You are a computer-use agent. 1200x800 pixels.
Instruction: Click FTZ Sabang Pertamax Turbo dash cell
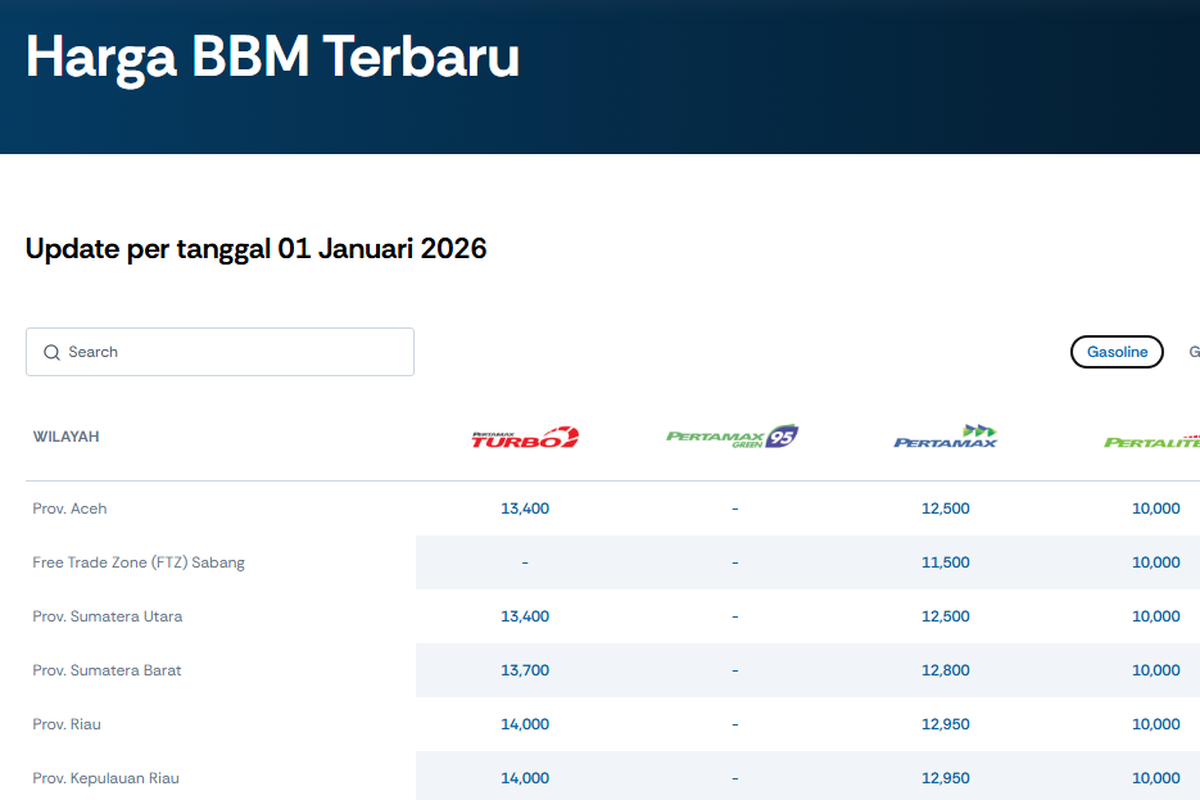point(525,562)
